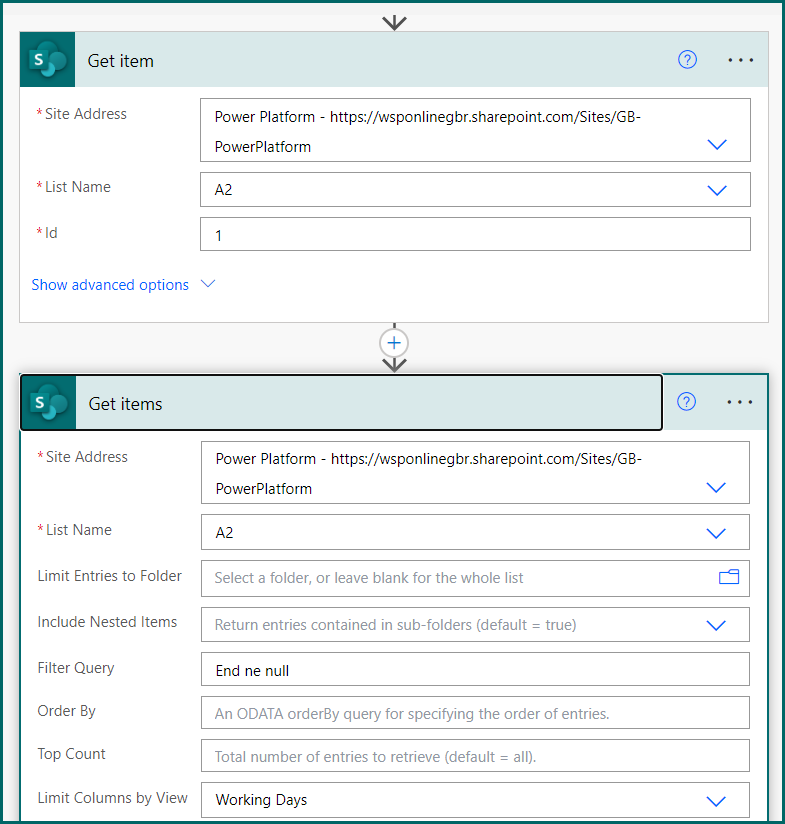The image size is (785, 824).
Task: Select the A2 value in Get item List Name
Action: [223, 190]
